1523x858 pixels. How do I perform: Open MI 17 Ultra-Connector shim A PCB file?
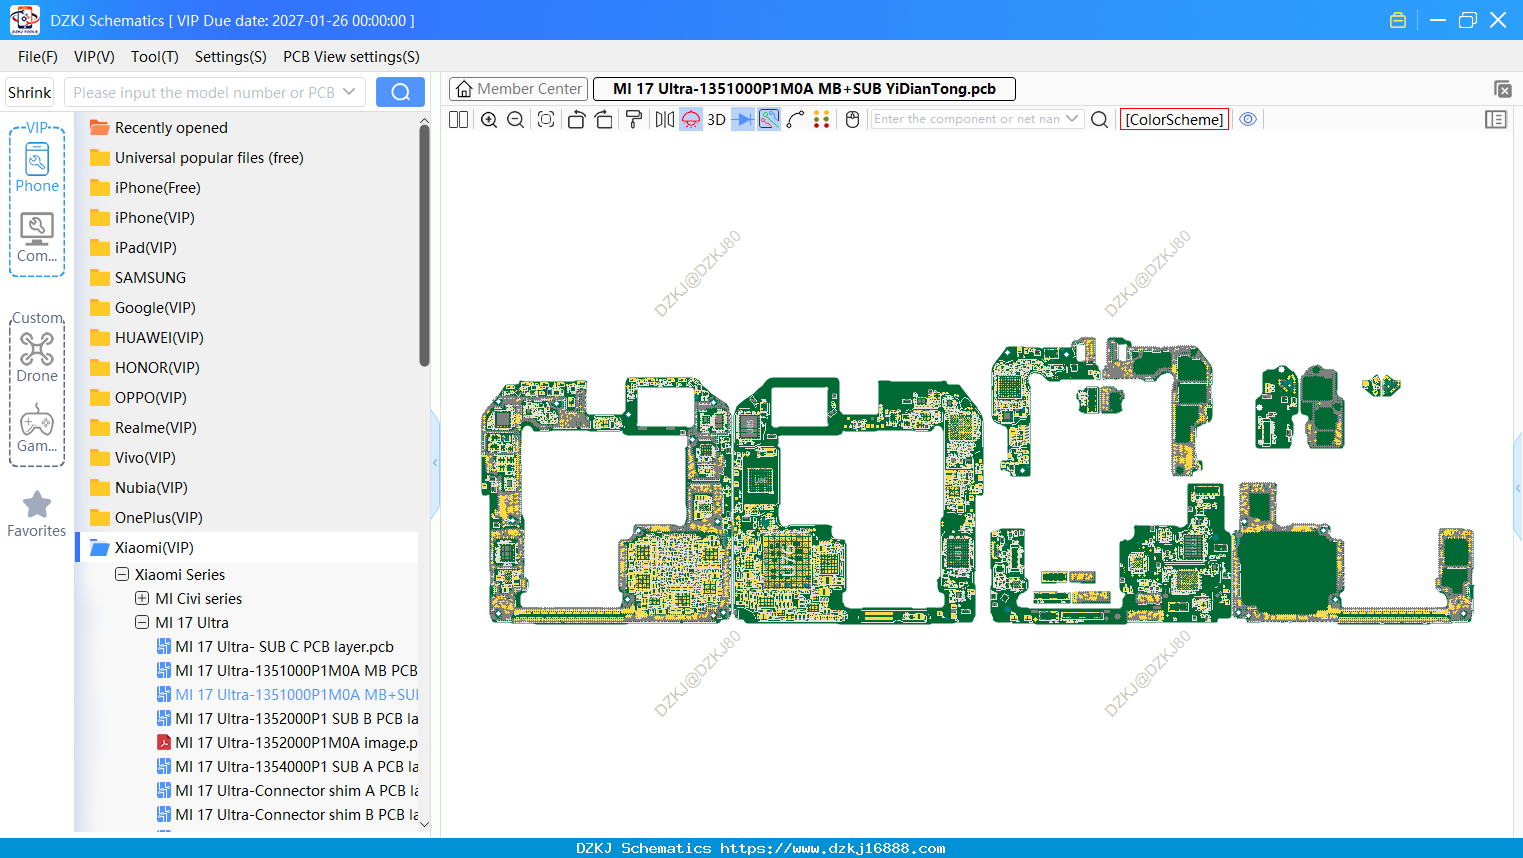(x=287, y=791)
